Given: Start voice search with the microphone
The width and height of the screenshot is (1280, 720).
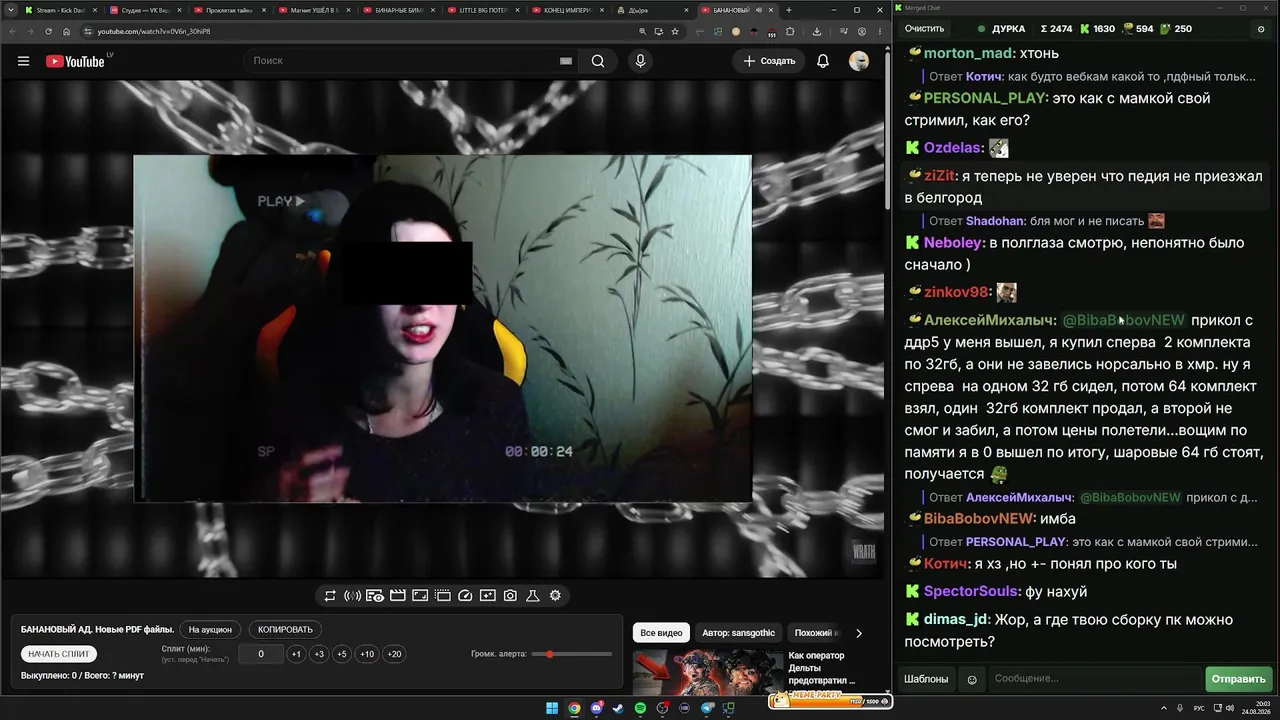Looking at the screenshot, I should [640, 61].
